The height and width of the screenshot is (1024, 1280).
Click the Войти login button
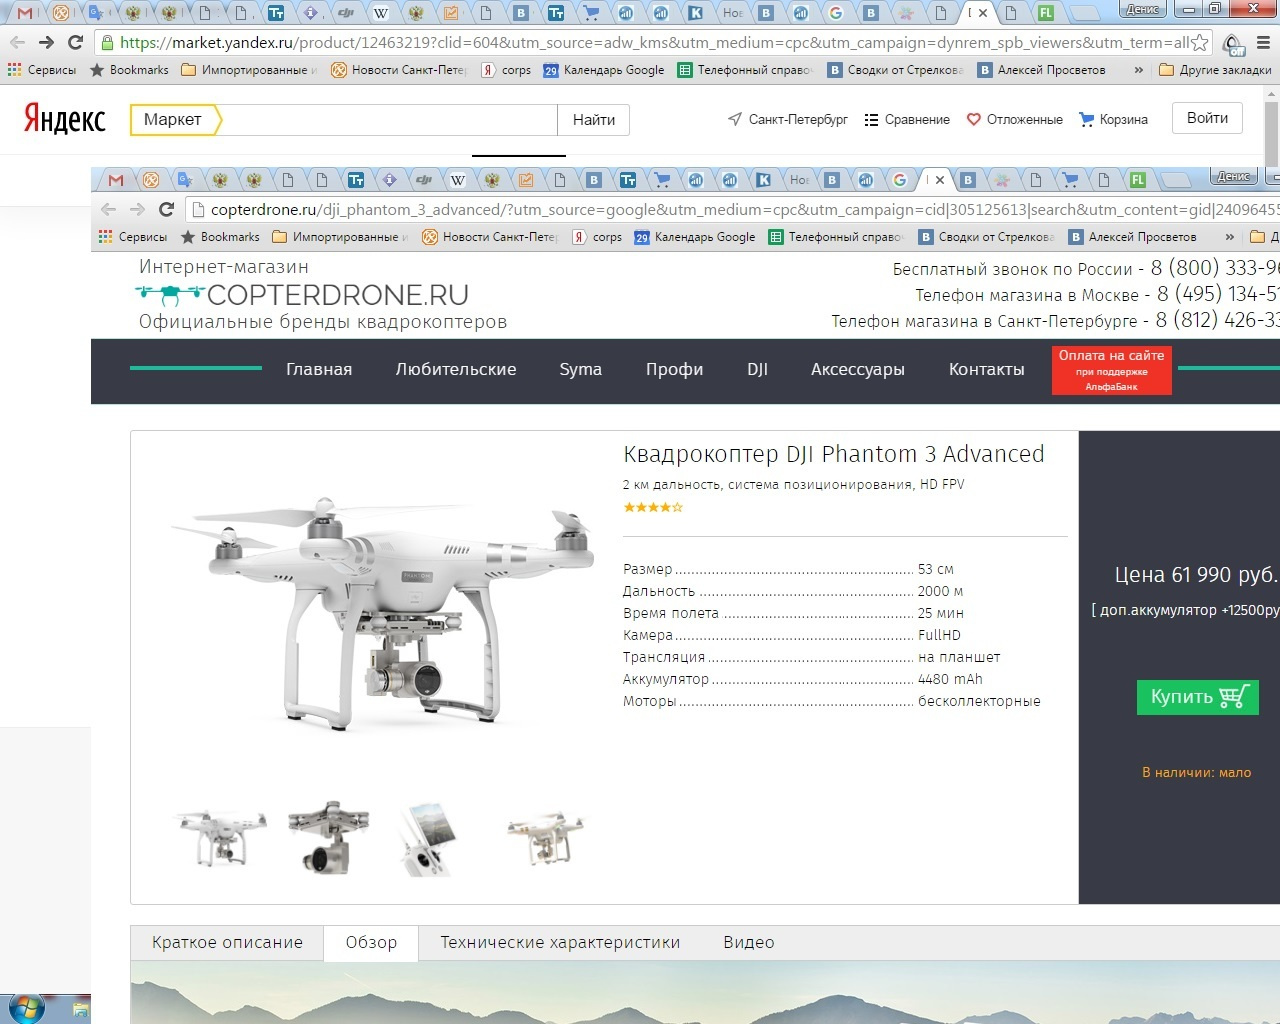point(1207,118)
